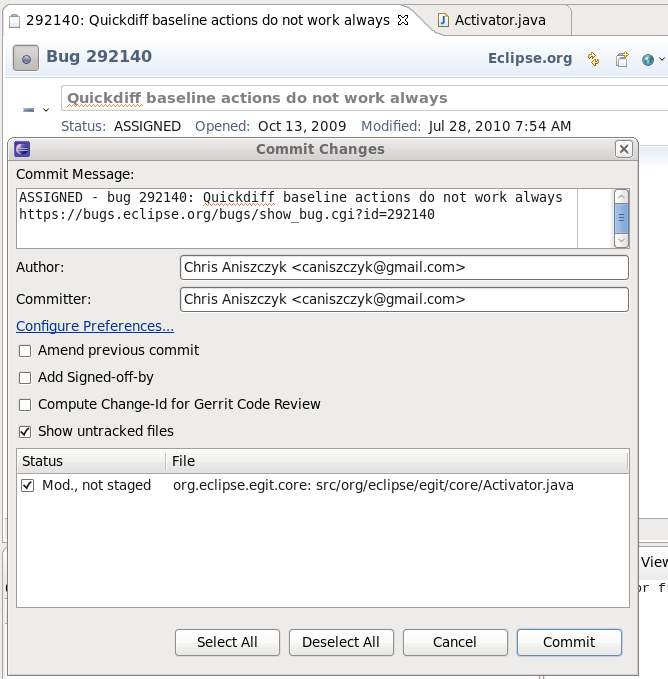Sort files by the Status column header

tap(91, 461)
